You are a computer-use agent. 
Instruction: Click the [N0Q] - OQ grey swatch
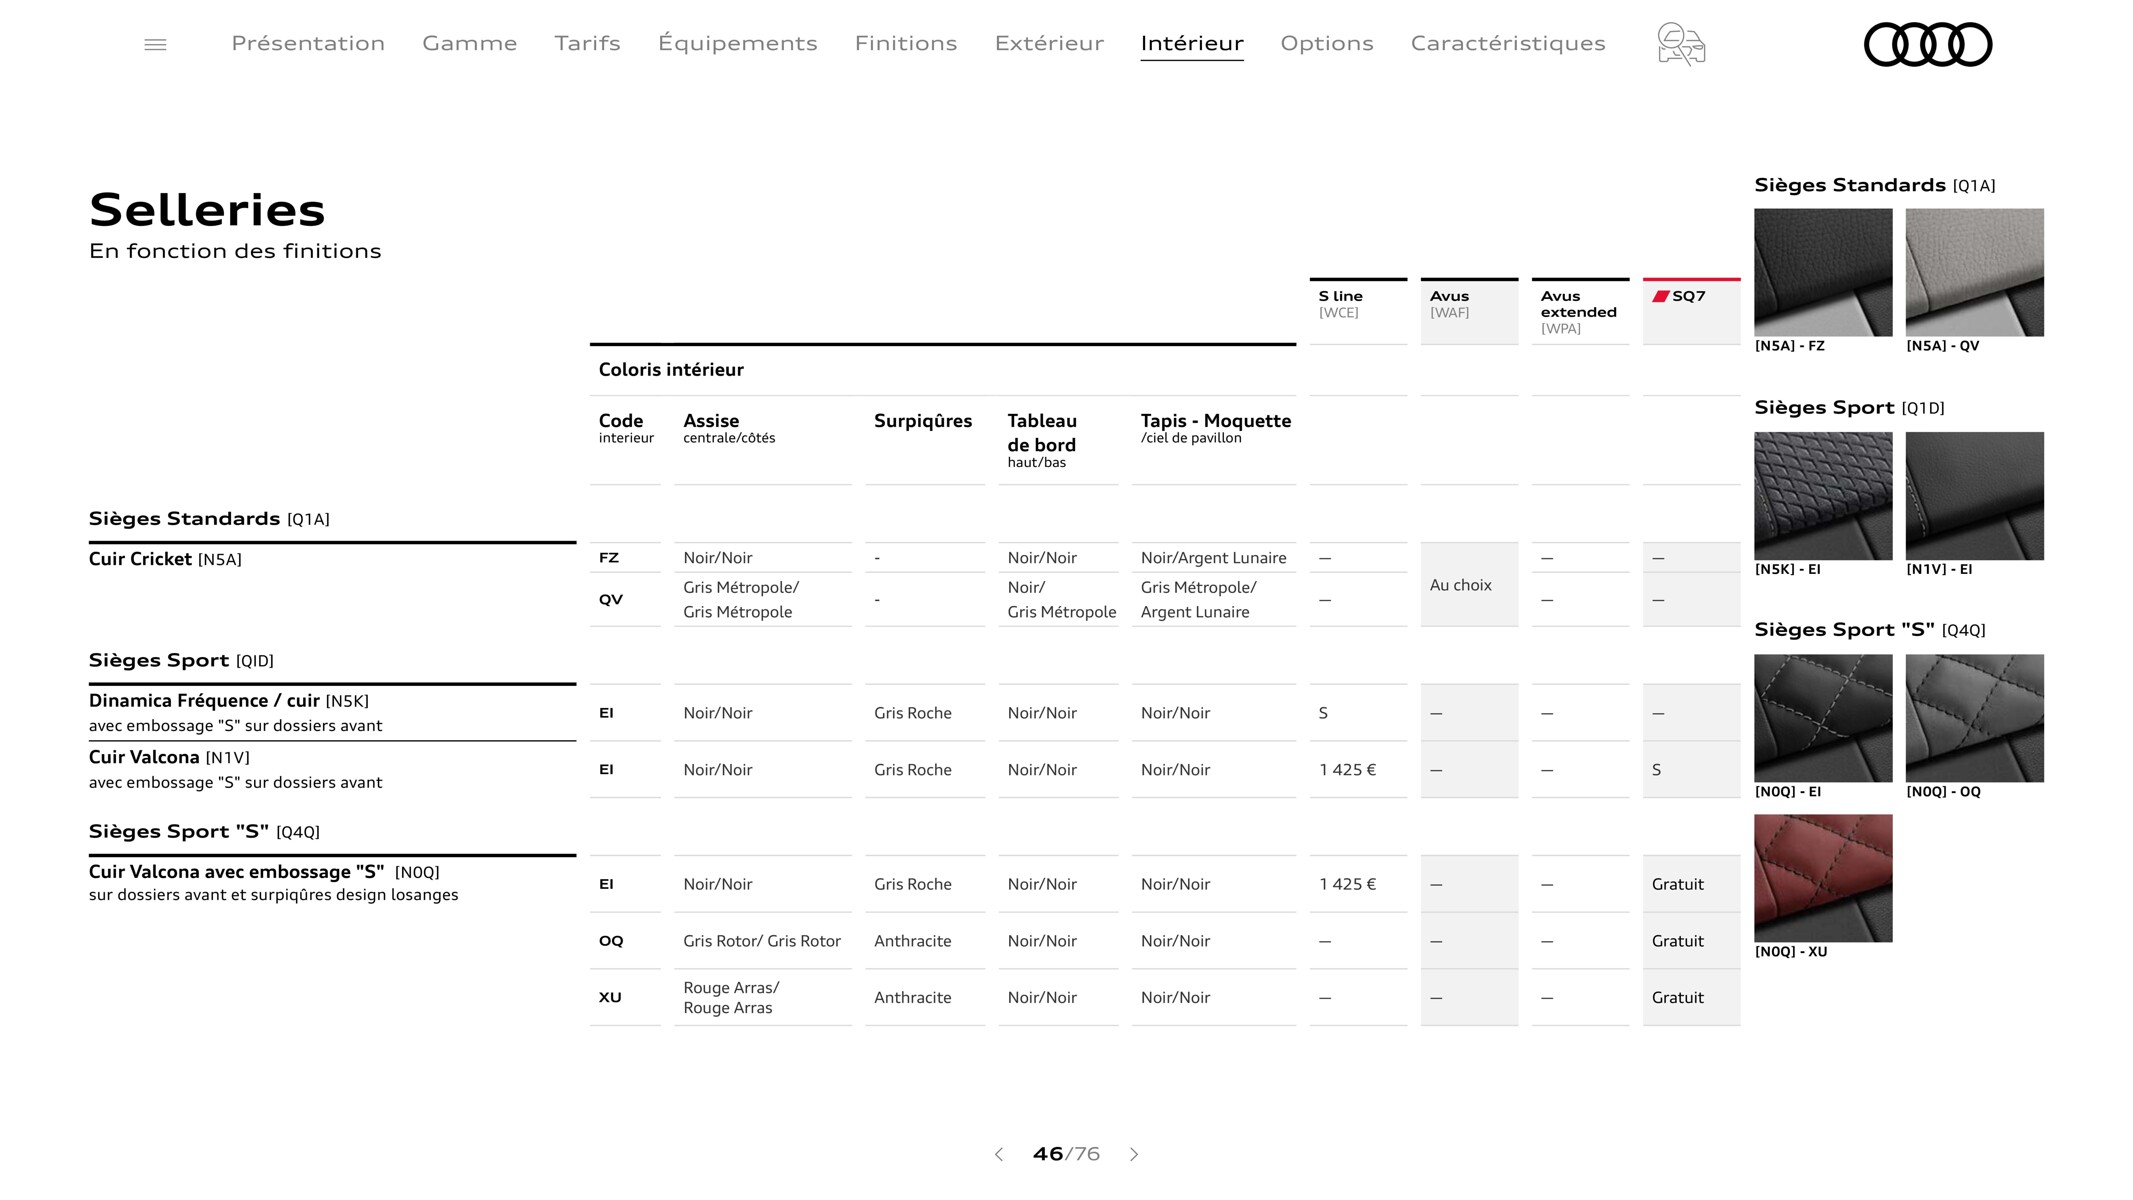[1974, 718]
